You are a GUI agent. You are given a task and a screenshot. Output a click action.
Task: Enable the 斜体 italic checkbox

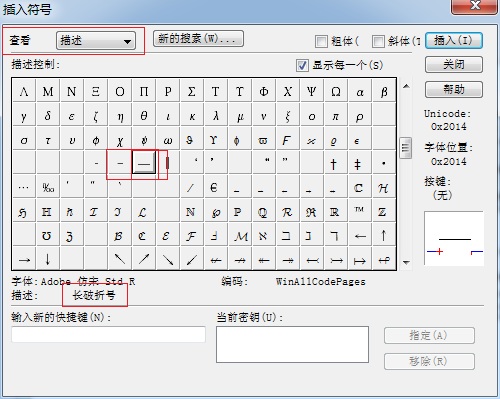tap(378, 41)
